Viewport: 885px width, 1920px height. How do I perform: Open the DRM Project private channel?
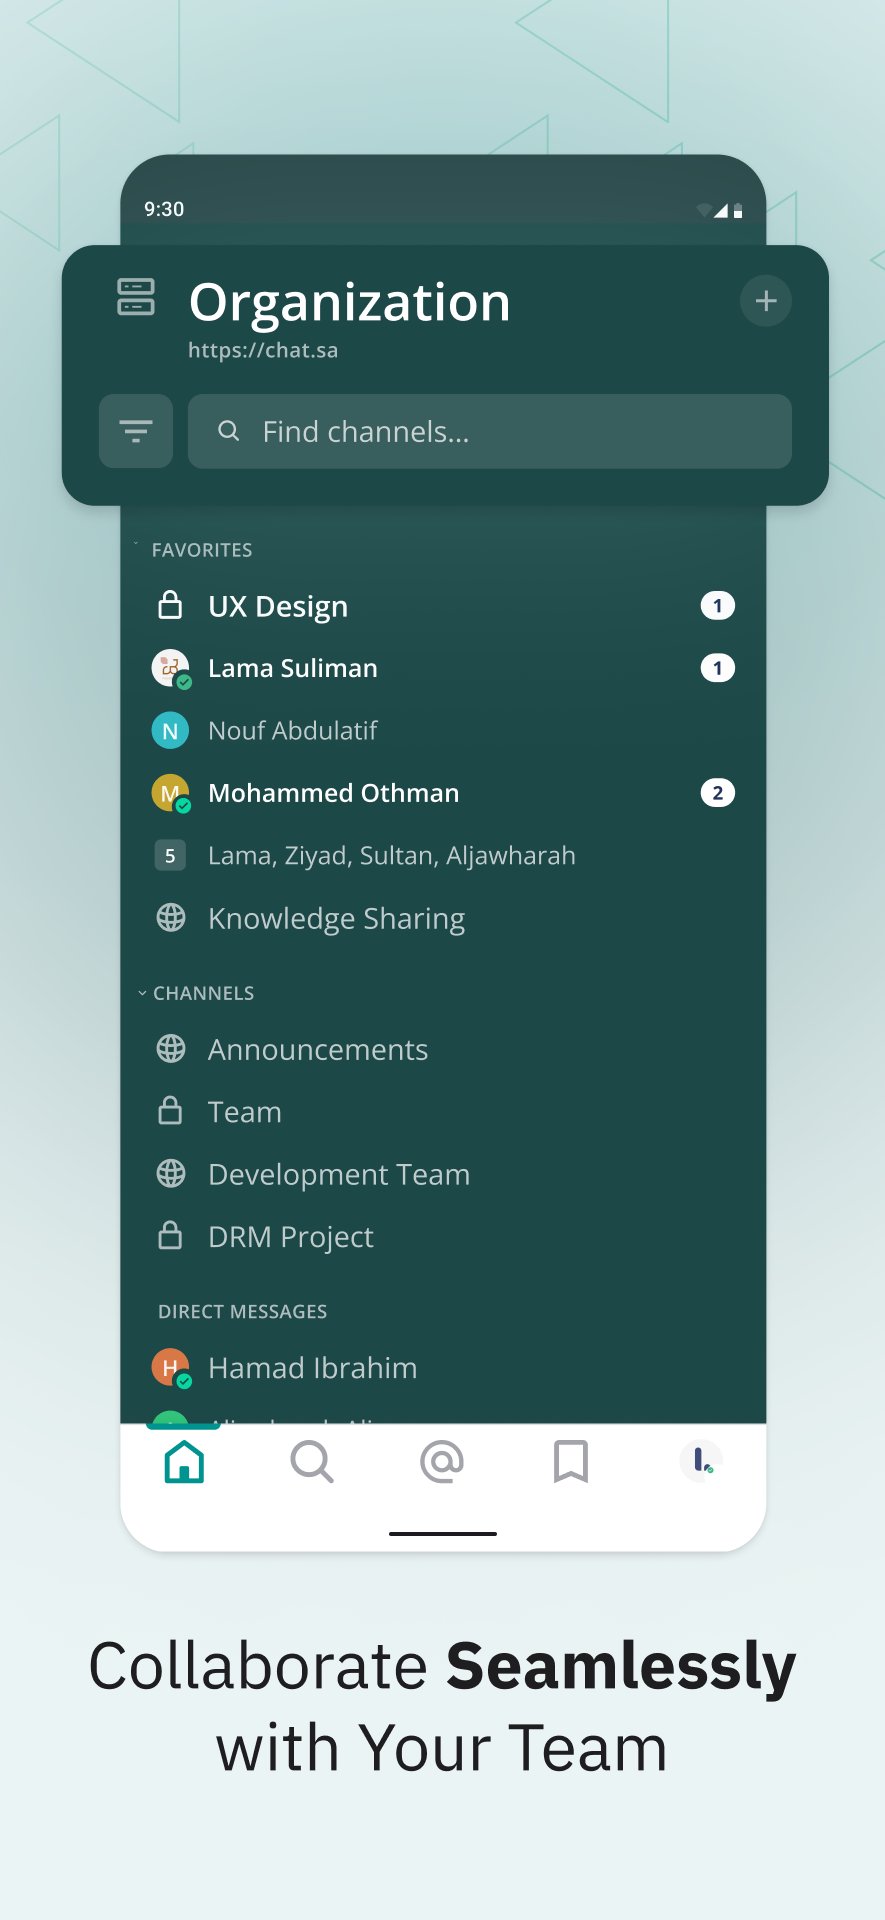point(290,1237)
